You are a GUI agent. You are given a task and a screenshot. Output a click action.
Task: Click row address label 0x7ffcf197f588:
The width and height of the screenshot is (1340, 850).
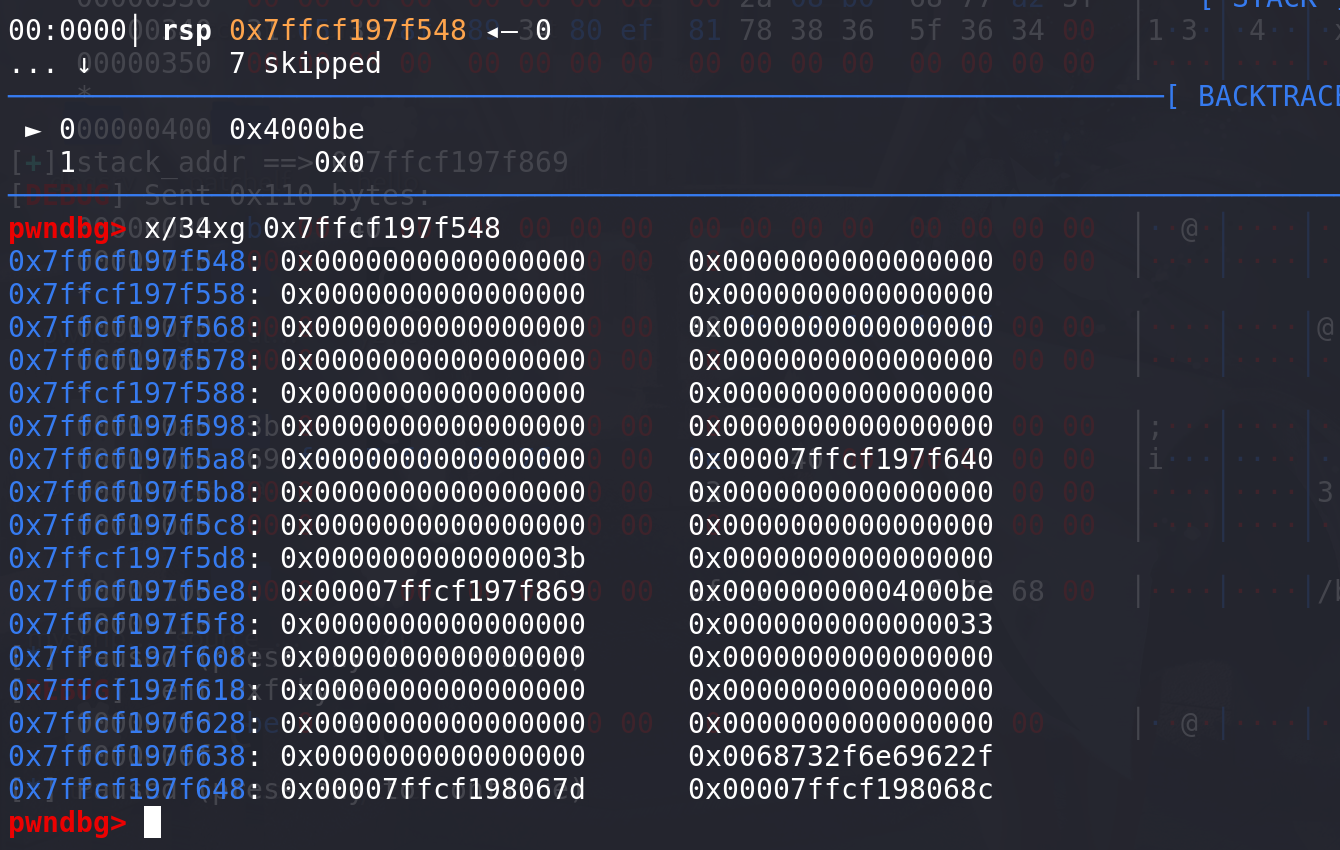135,394
